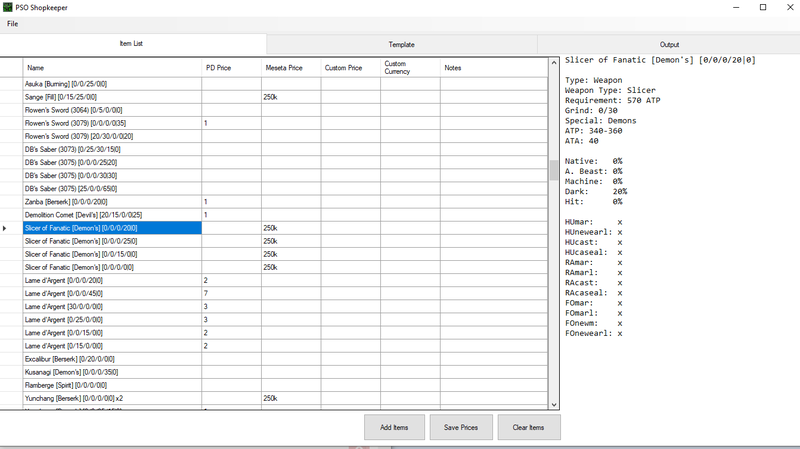800x449 pixels.
Task: Select Flowen's Sword (3064) [0/5/0/0|0]
Action: [x=112, y=110]
